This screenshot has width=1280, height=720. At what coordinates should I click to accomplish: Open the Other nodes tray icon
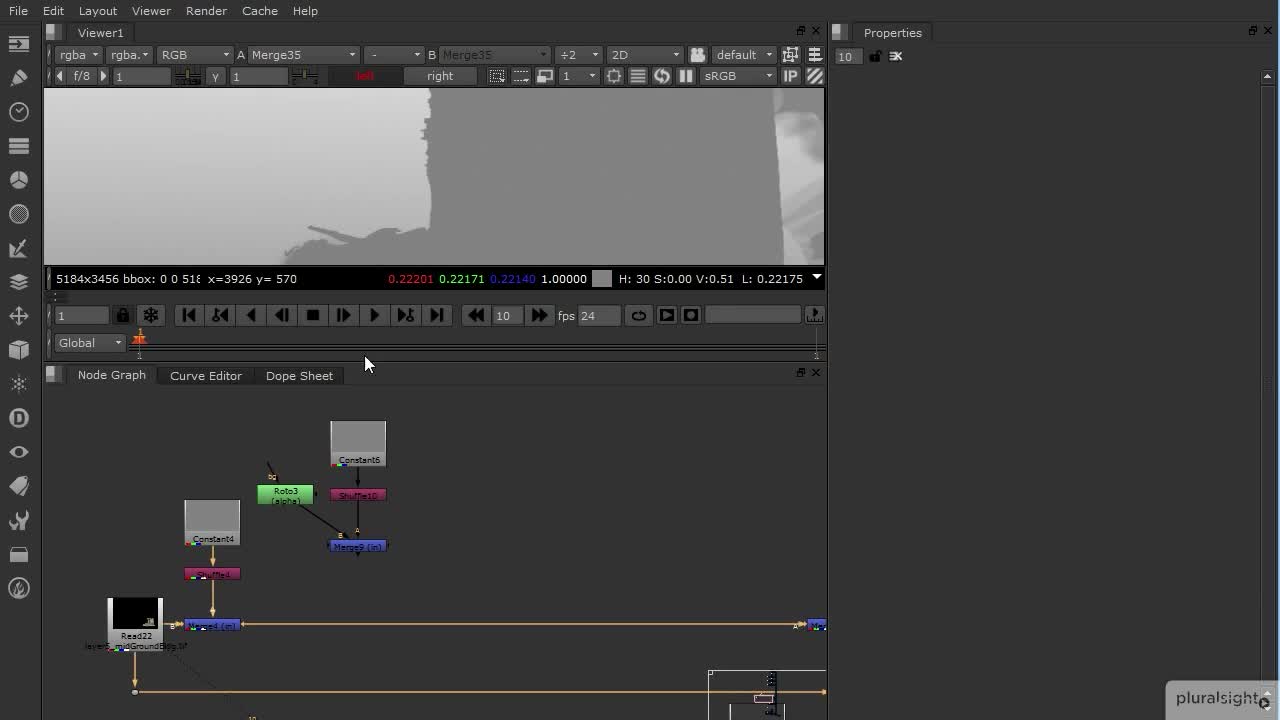(x=19, y=554)
